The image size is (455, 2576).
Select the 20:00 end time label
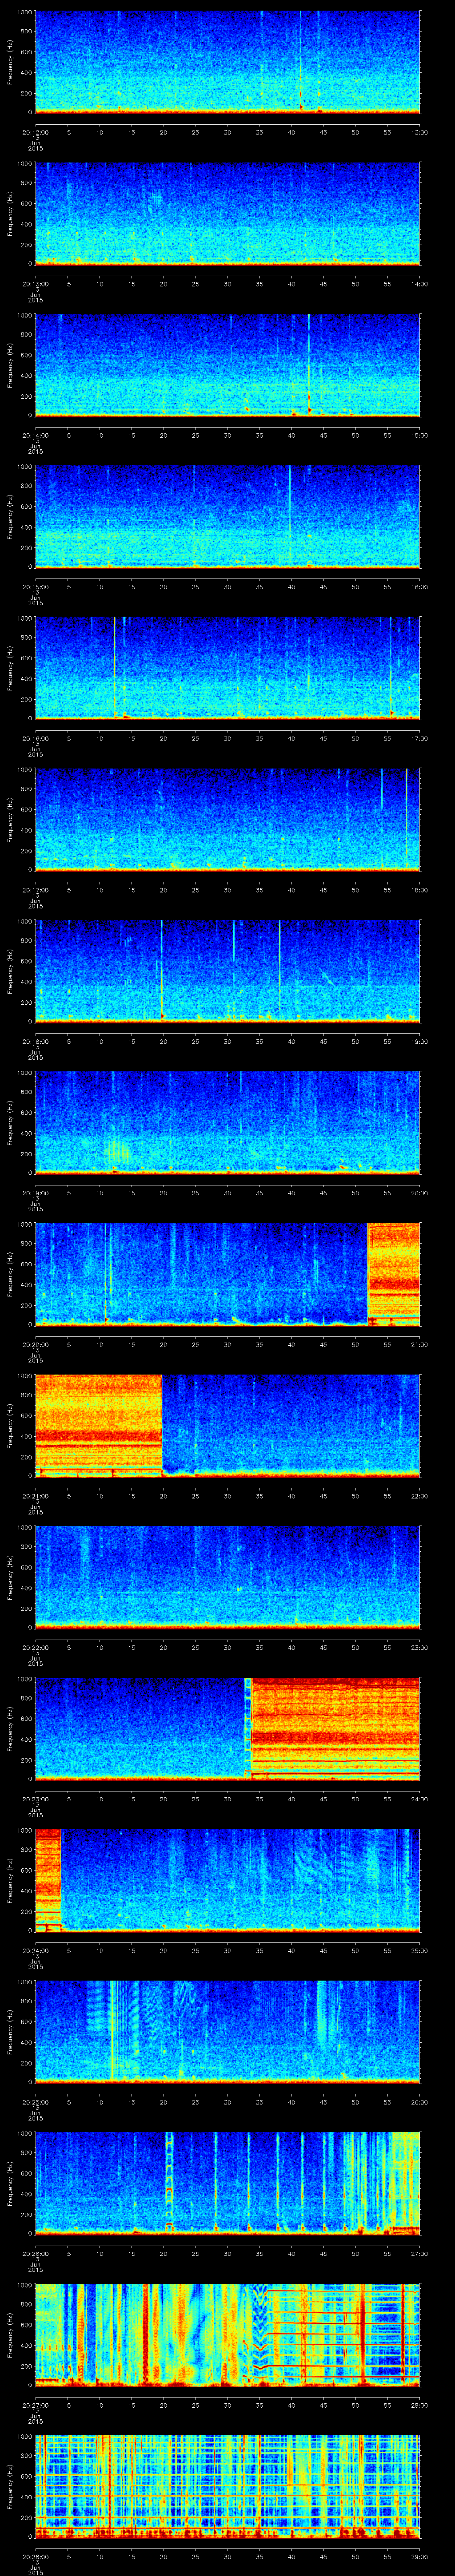pos(419,1193)
